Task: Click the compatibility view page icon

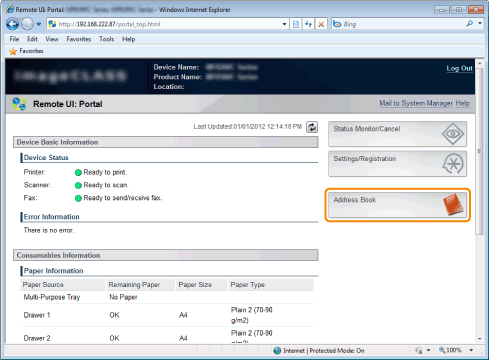Action: (x=296, y=24)
